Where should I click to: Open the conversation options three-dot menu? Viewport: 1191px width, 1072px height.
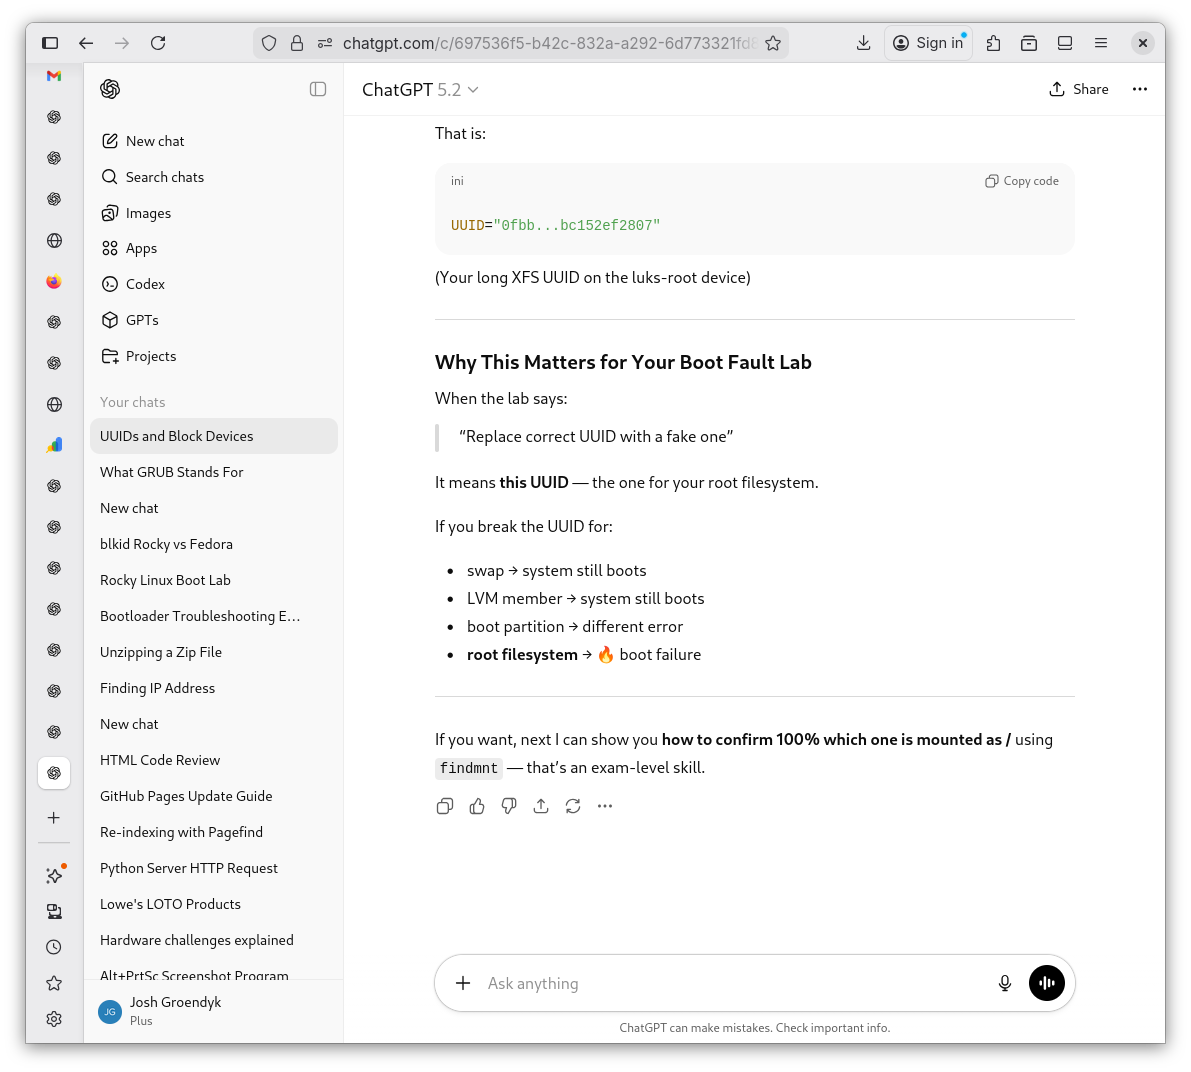pyautogui.click(x=1140, y=89)
